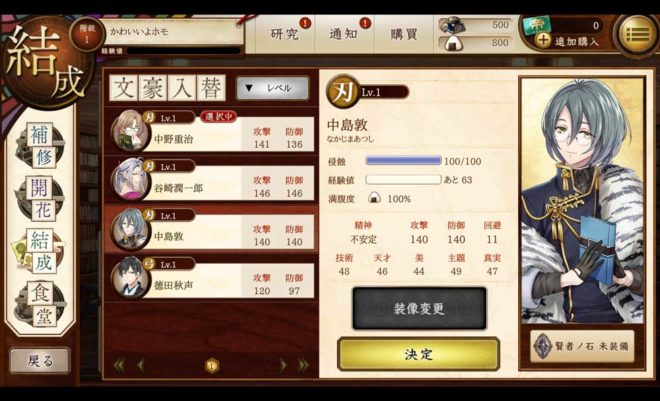Open the 通知 notifications tab

343,34
